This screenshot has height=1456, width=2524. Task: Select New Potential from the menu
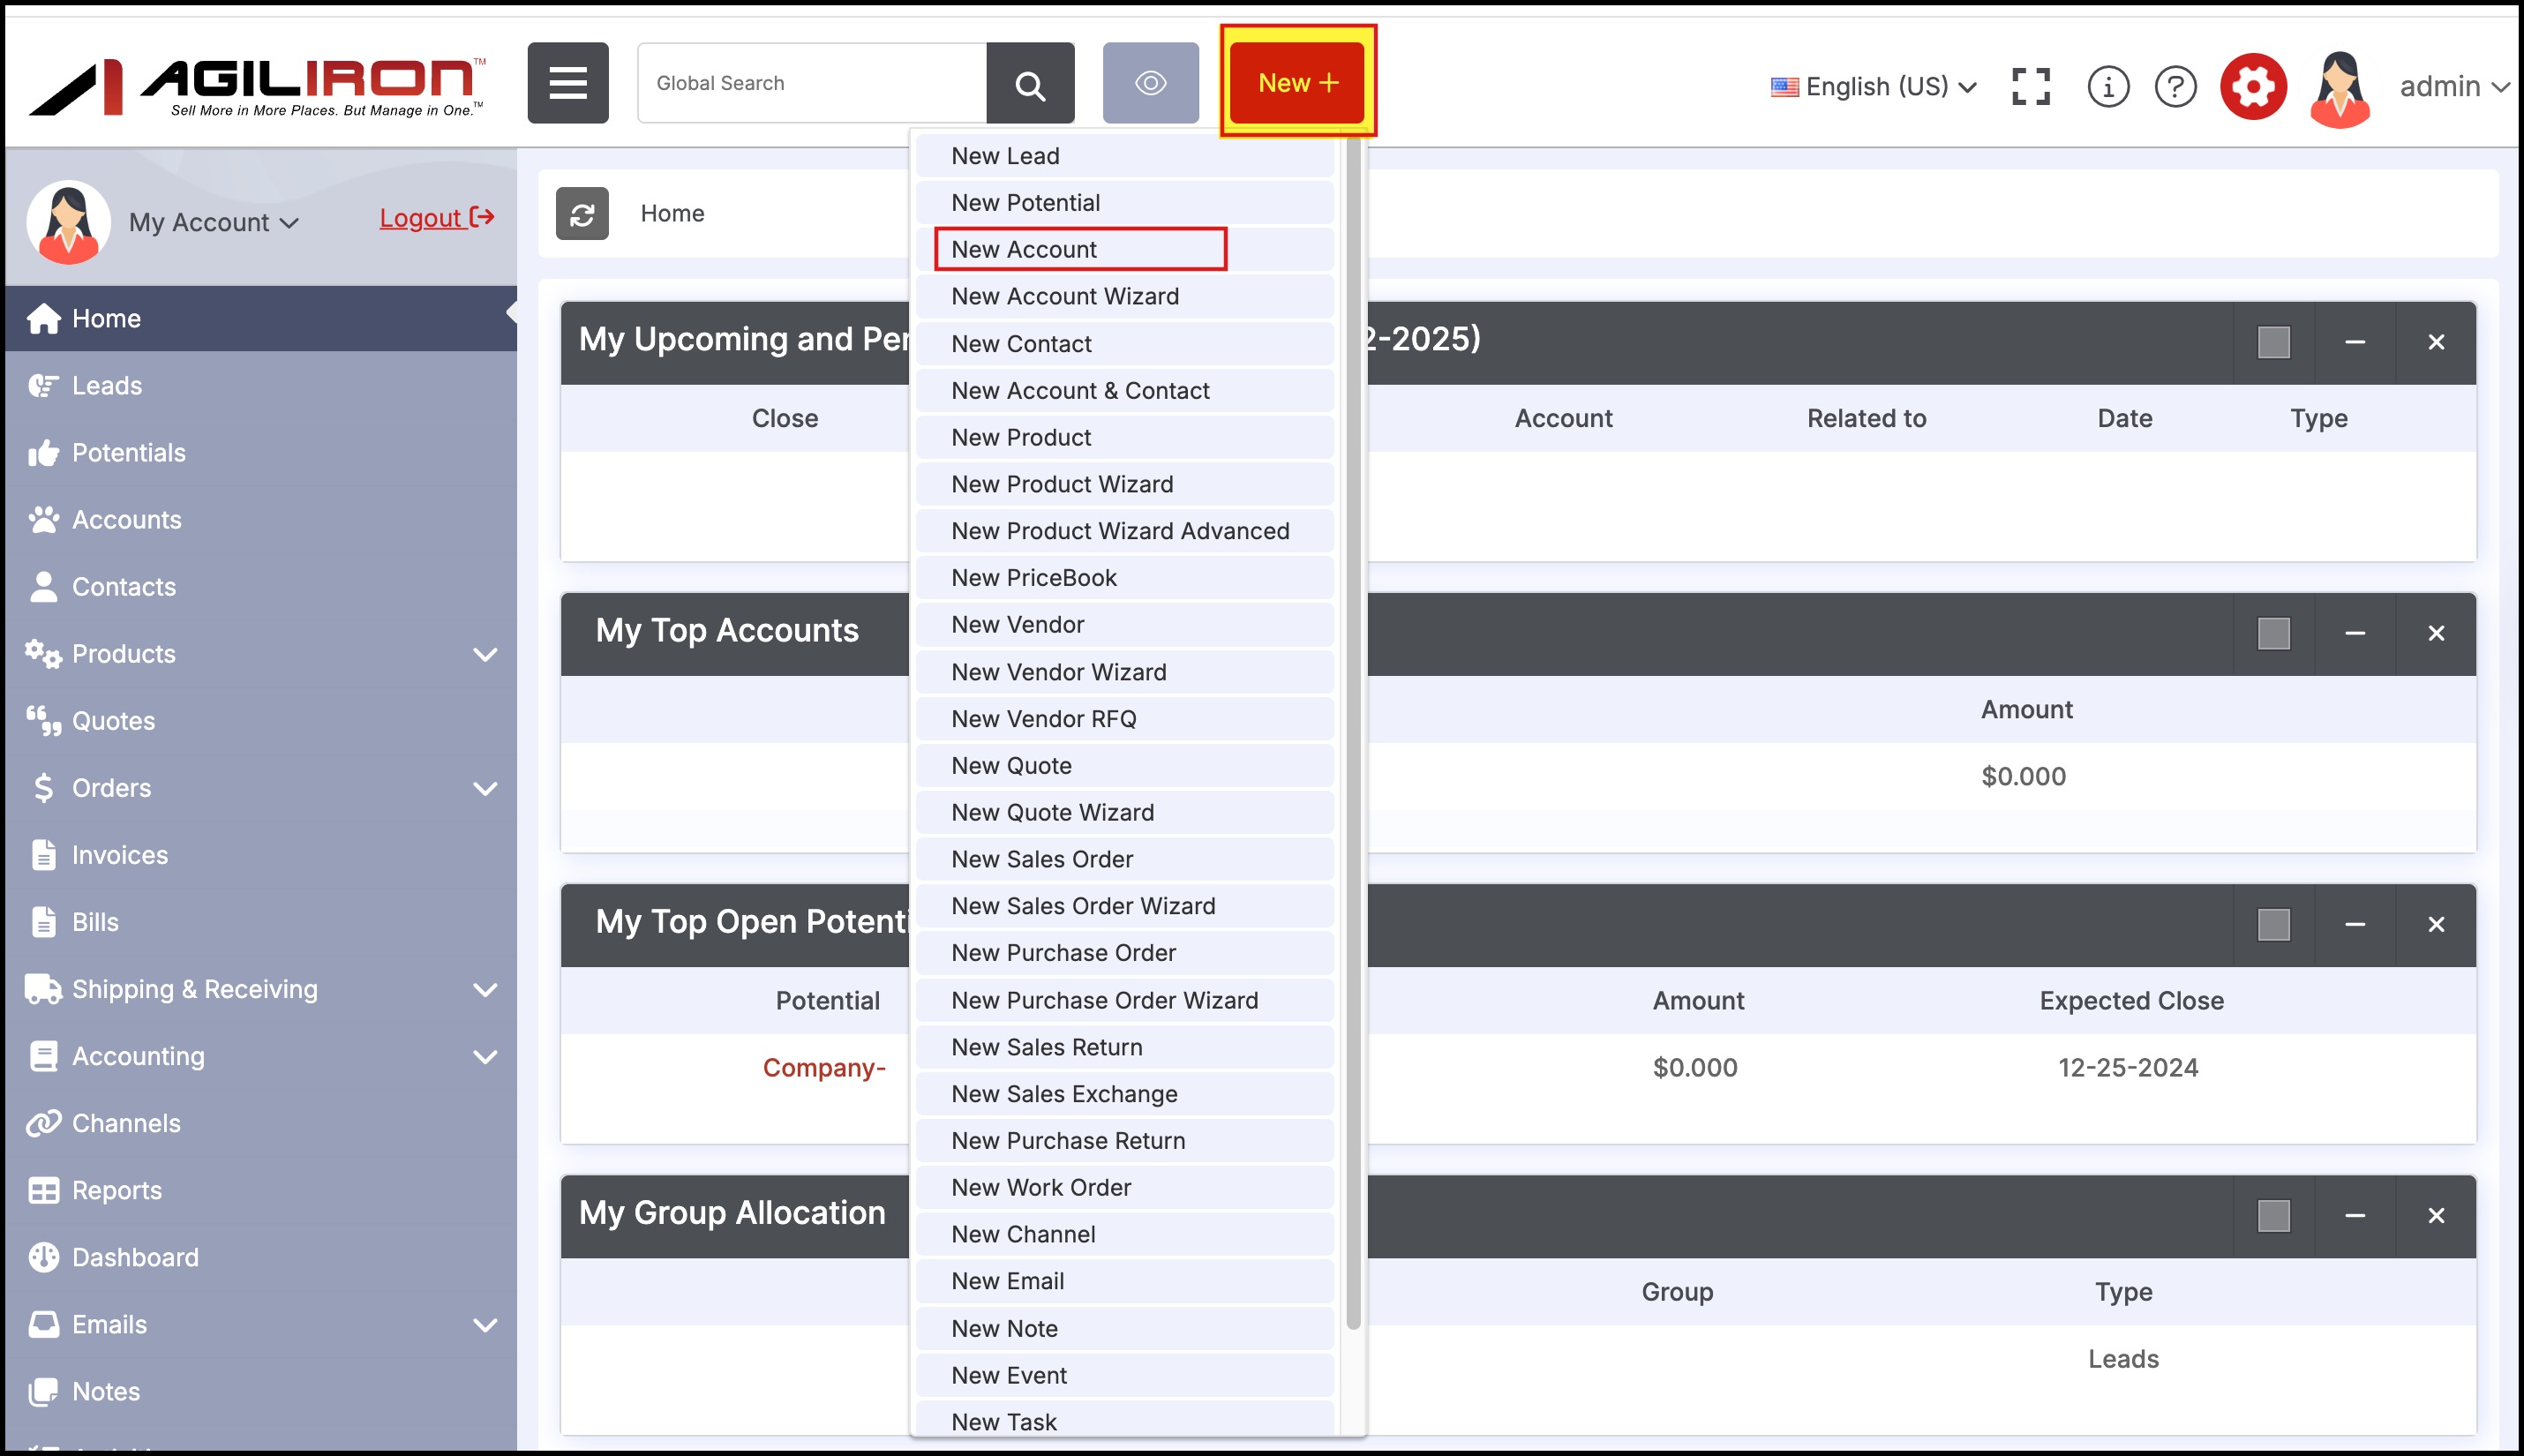coord(1125,202)
